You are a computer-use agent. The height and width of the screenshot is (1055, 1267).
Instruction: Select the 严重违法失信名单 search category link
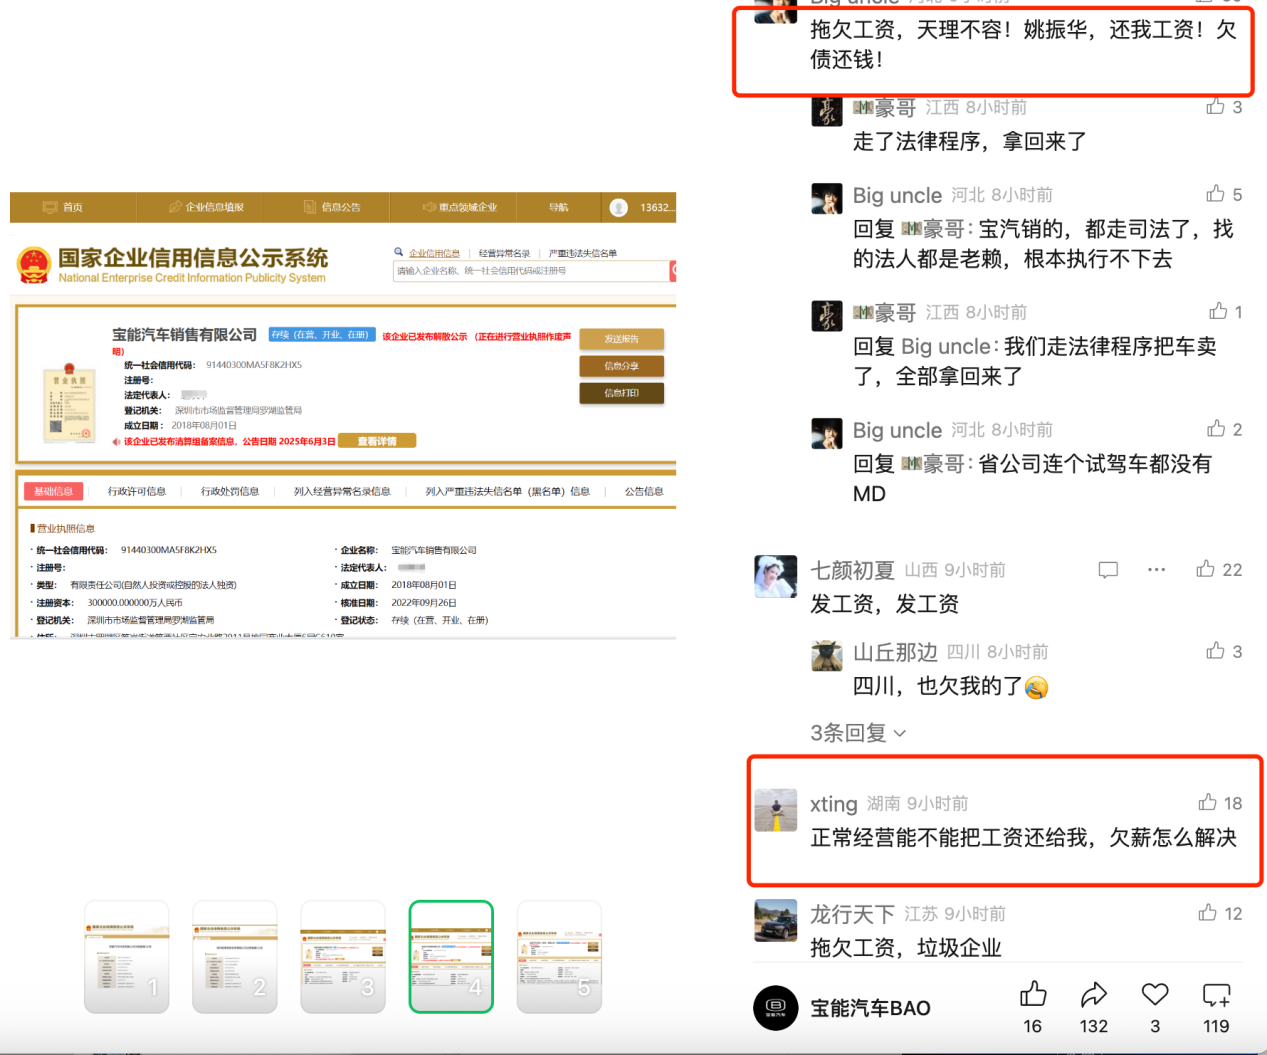point(583,253)
